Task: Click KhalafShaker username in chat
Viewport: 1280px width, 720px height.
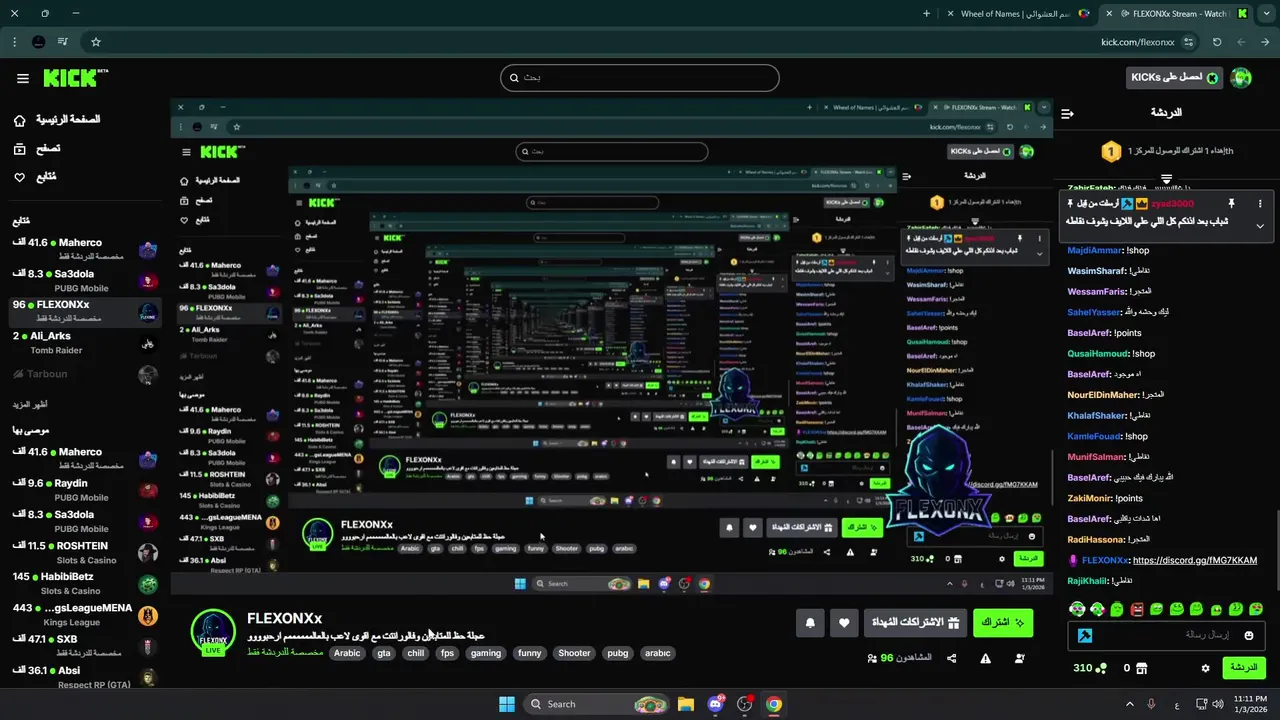Action: coord(1096,415)
